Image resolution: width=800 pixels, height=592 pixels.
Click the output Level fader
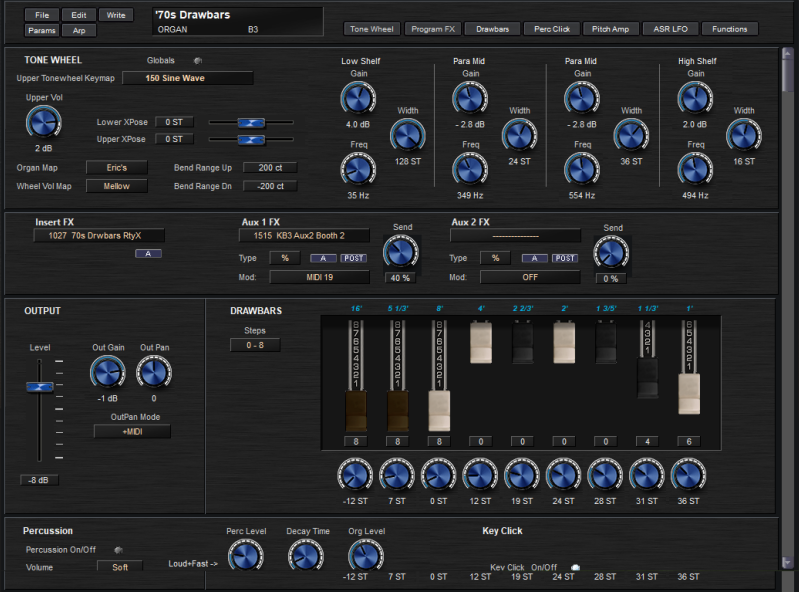pyautogui.click(x=41, y=387)
